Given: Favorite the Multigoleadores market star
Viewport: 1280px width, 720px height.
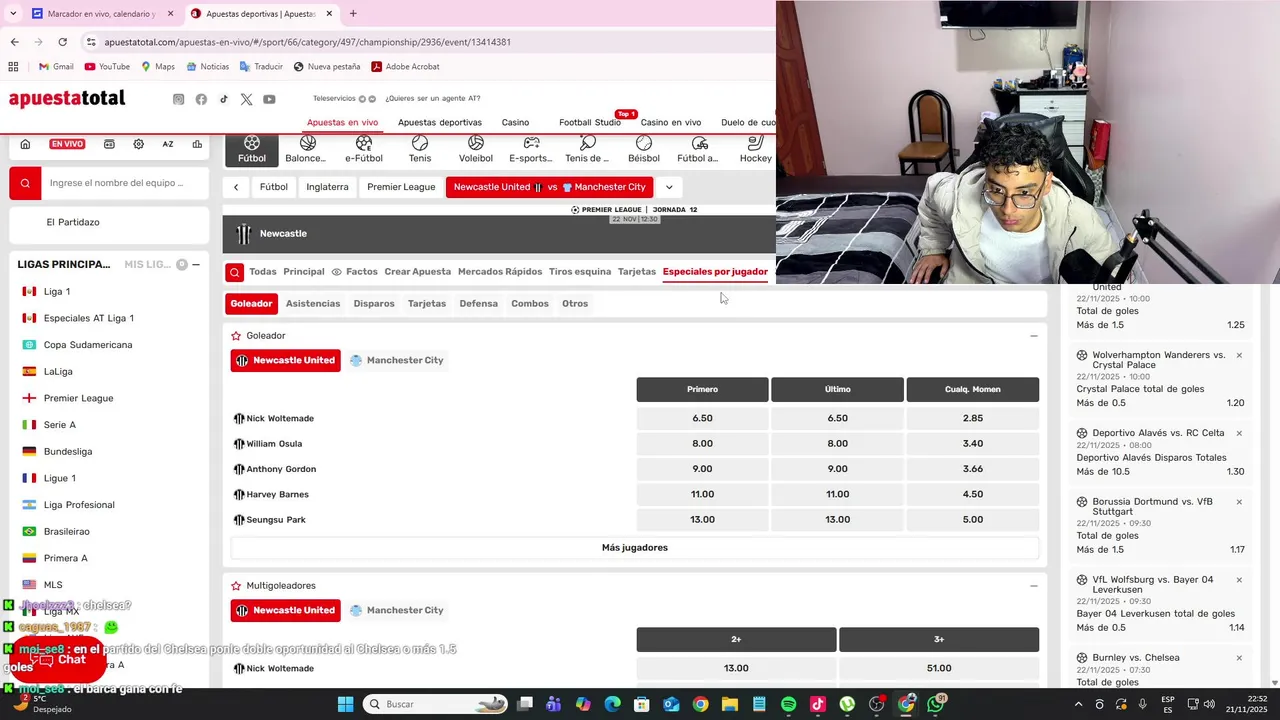Looking at the screenshot, I should (236, 586).
